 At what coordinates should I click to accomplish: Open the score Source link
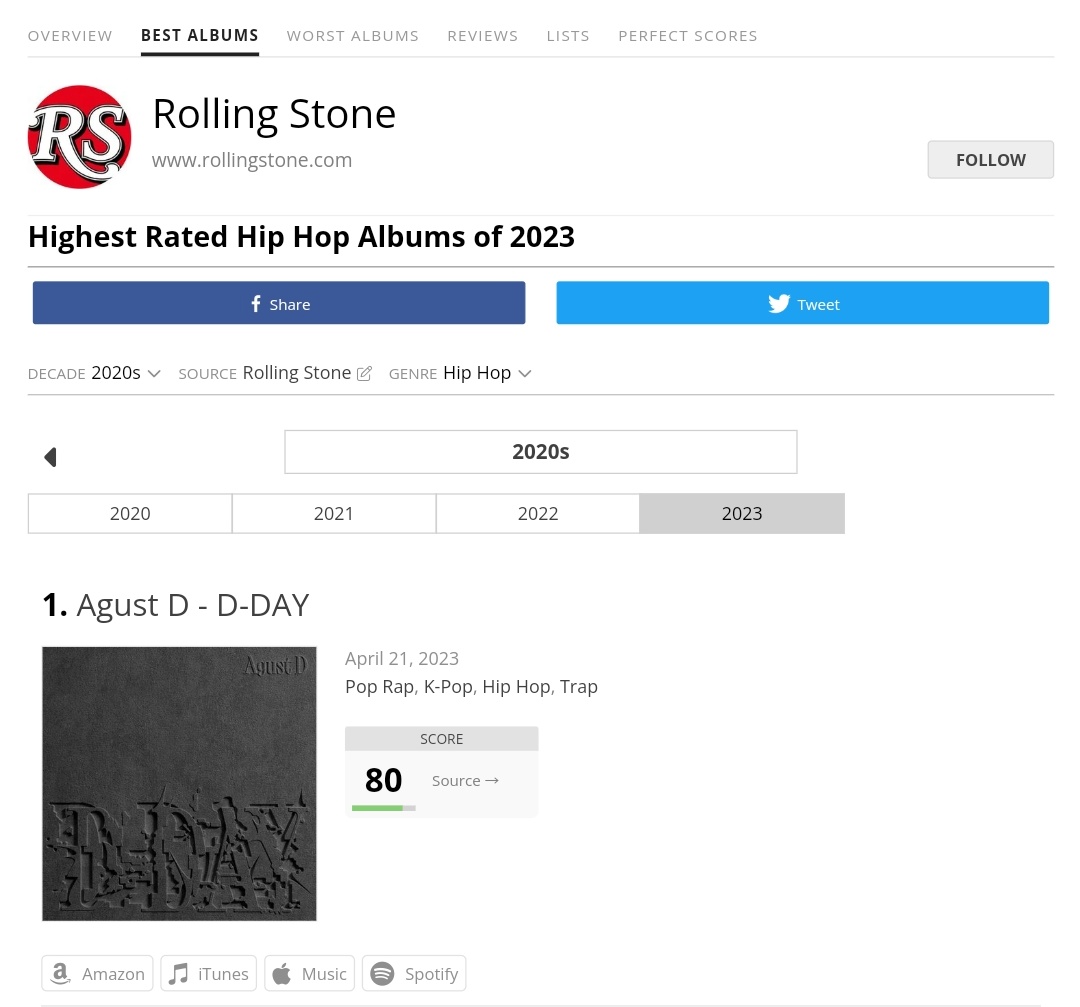[465, 780]
